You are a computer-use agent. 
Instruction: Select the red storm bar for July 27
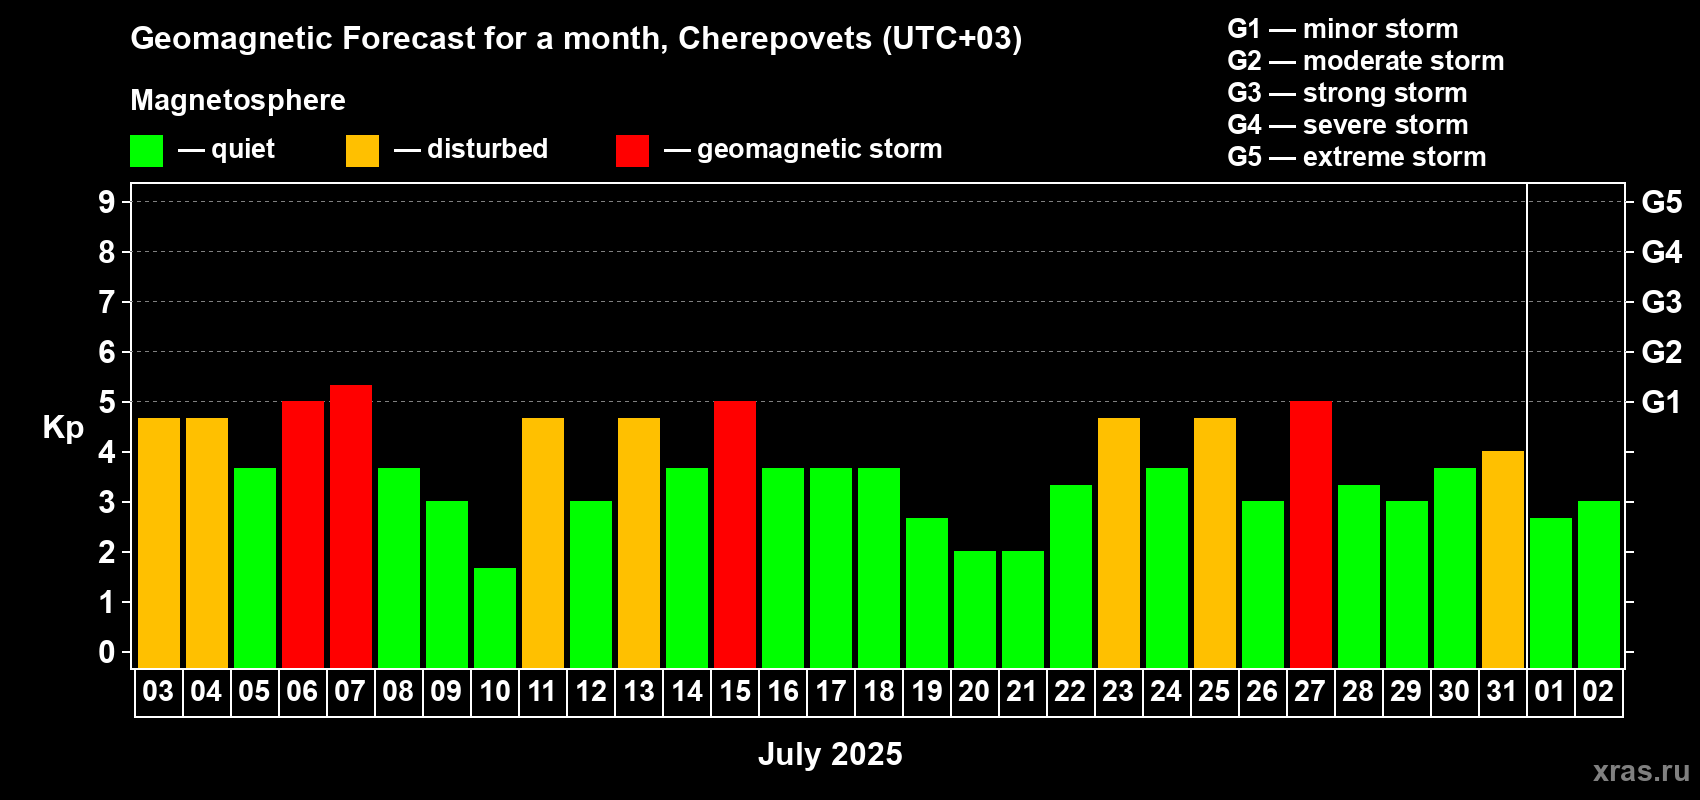[x=1311, y=535]
